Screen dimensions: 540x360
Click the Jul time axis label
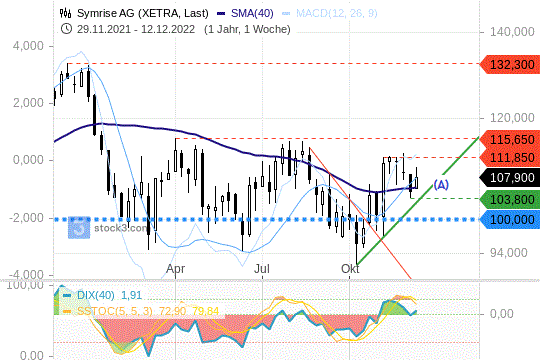pyautogui.click(x=262, y=269)
